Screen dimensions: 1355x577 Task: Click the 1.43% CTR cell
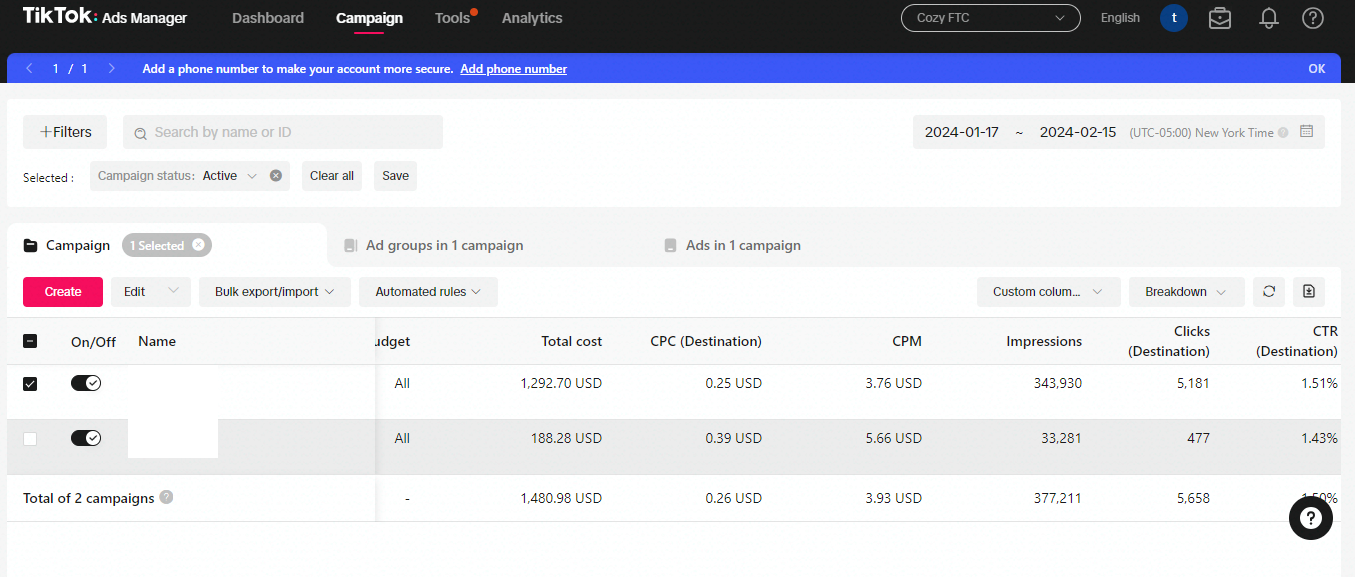(x=1320, y=438)
